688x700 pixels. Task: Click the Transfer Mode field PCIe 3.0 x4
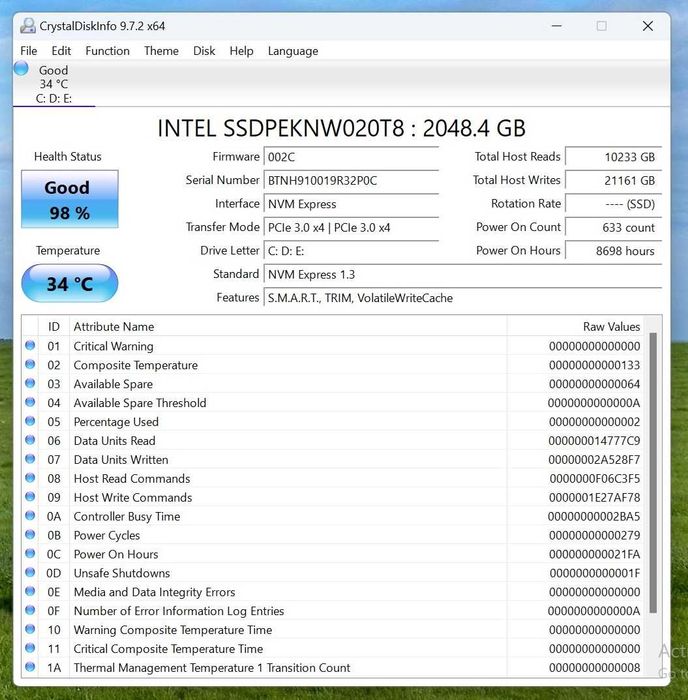351,228
